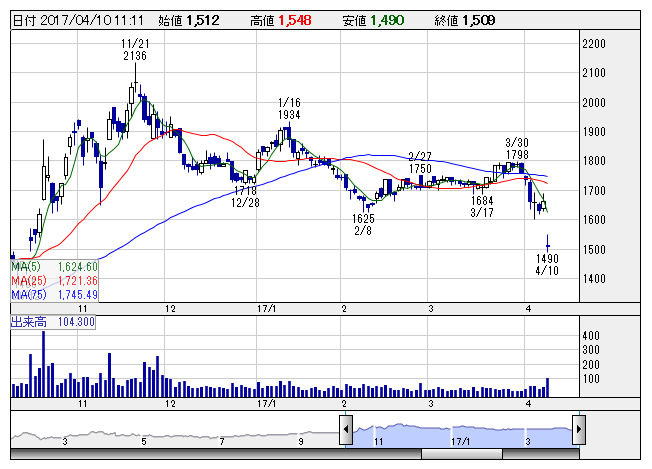Viewport: 652px width, 469px height.
Task: Click the left range handle arrow in overview
Action: point(345,430)
